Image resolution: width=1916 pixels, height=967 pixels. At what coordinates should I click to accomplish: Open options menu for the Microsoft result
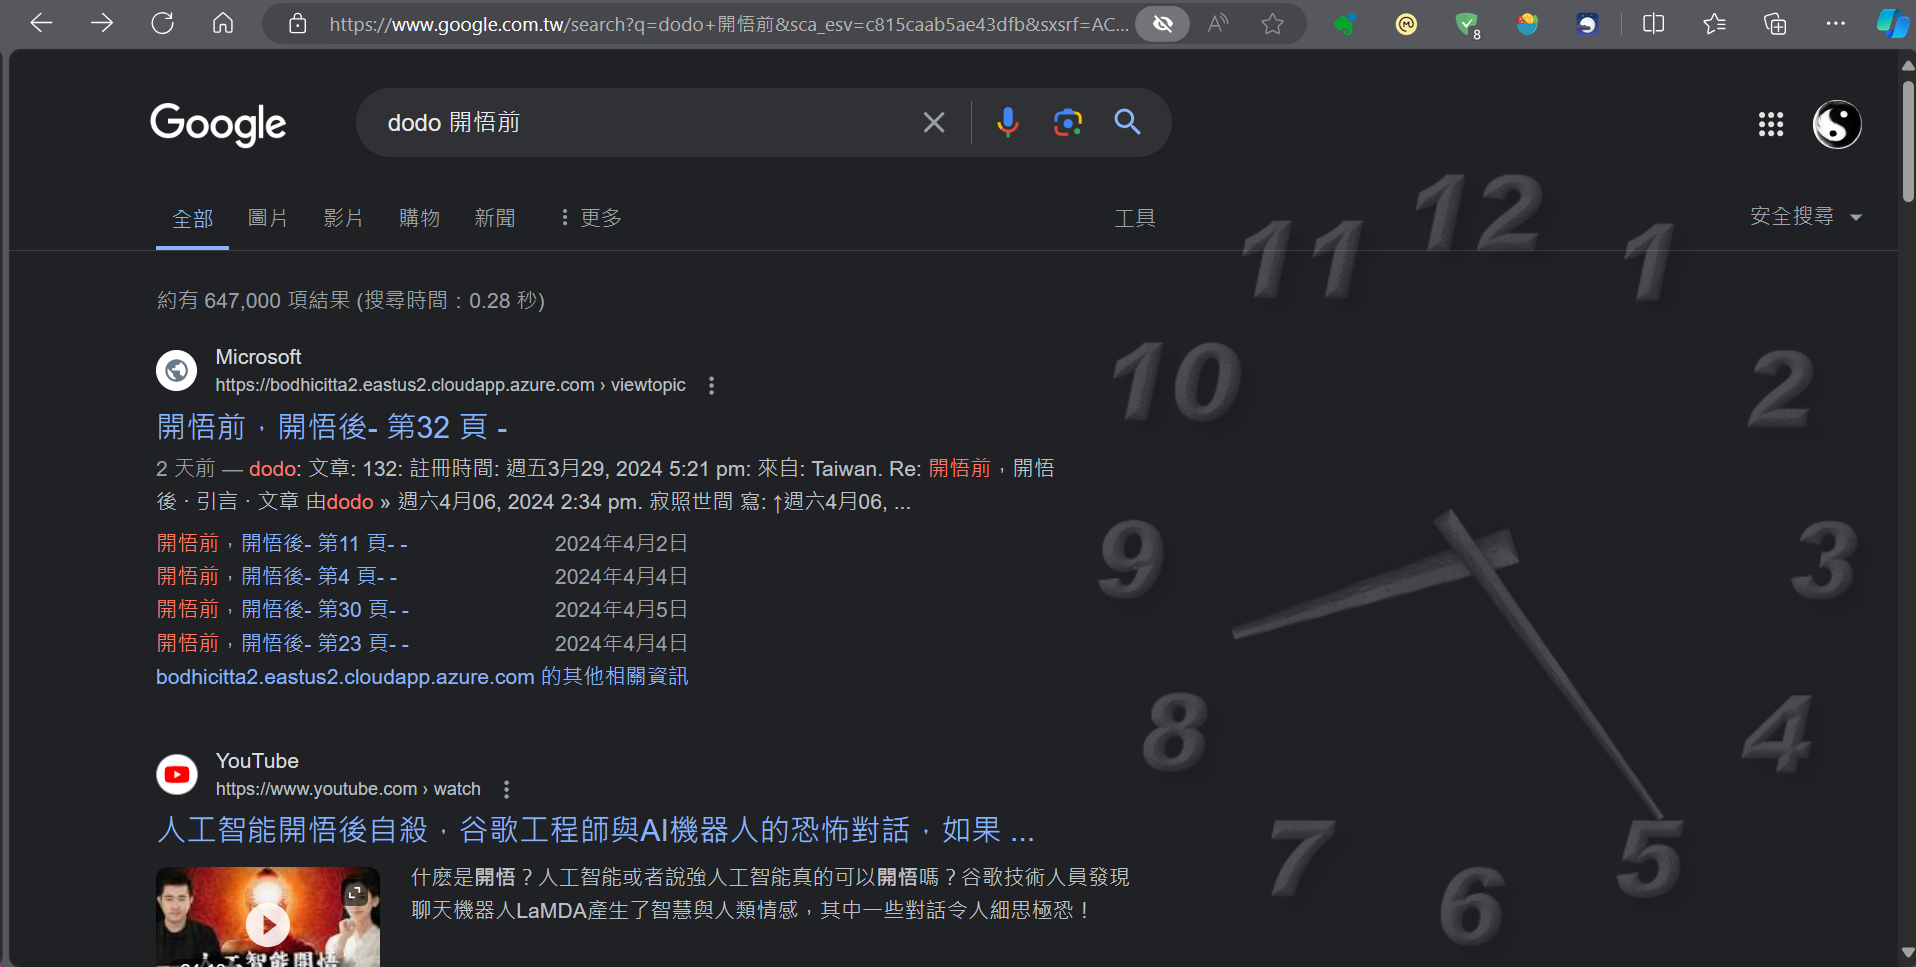[x=711, y=385]
